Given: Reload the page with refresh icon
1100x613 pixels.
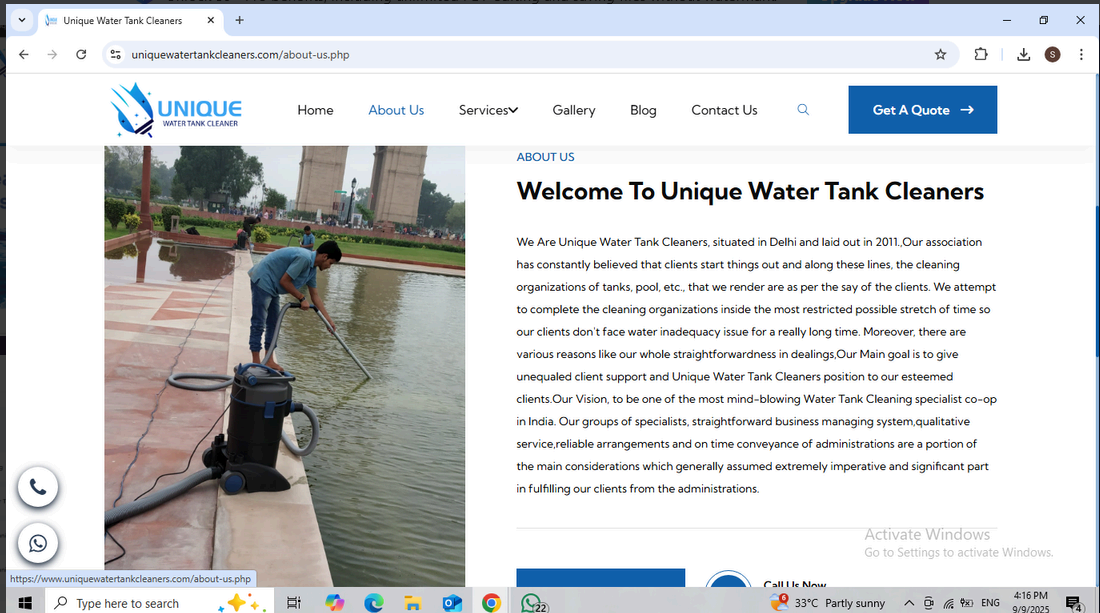Looking at the screenshot, I should (x=81, y=55).
